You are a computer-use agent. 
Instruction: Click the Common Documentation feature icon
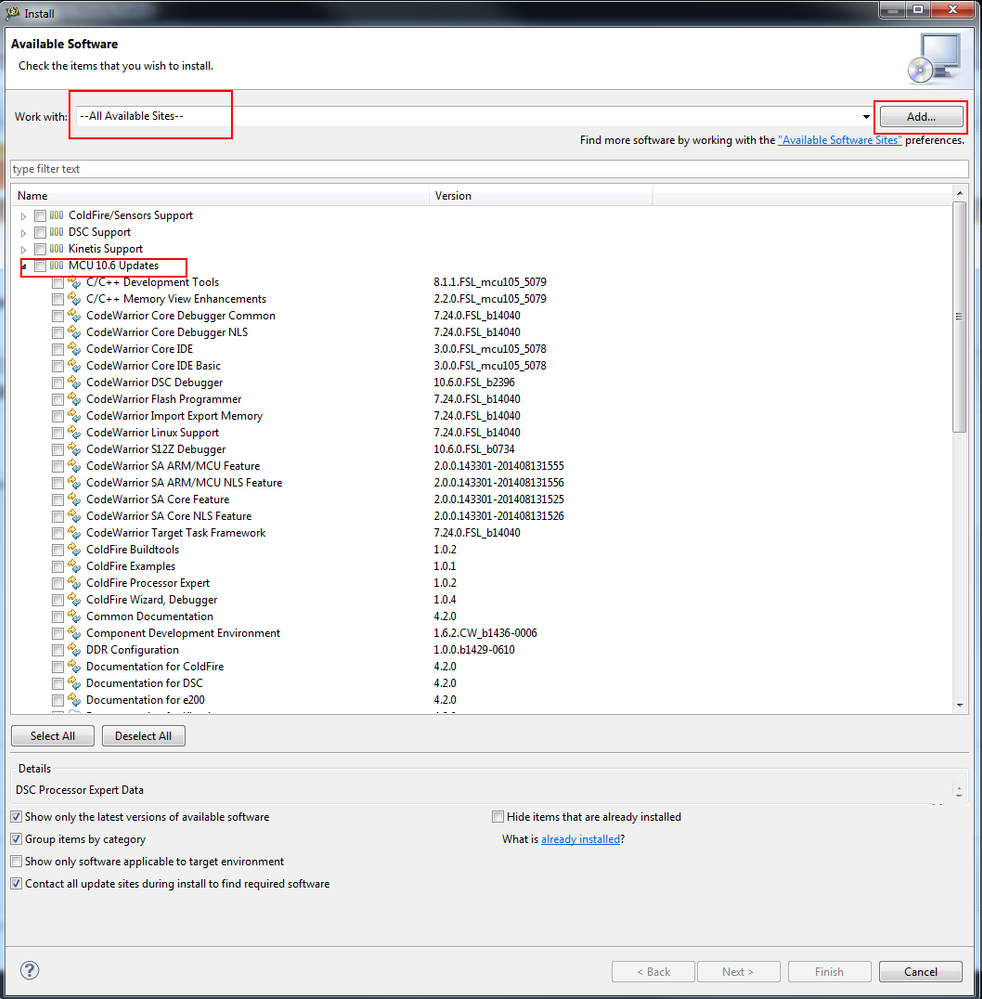75,616
